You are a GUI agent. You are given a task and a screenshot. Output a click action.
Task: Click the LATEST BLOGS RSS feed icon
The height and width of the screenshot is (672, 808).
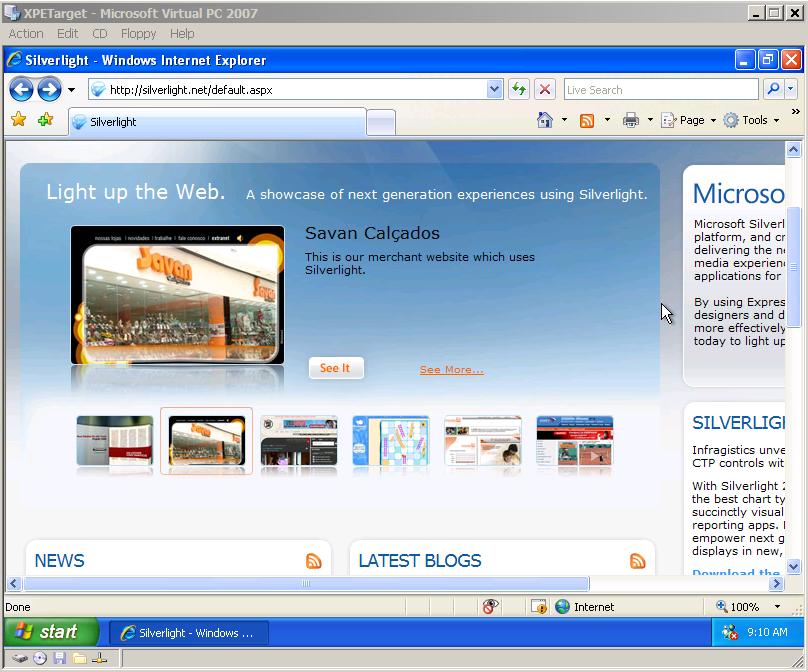pos(637,561)
